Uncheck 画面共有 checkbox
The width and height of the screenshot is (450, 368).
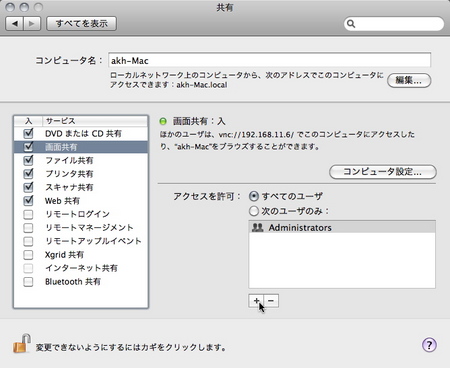click(x=28, y=147)
